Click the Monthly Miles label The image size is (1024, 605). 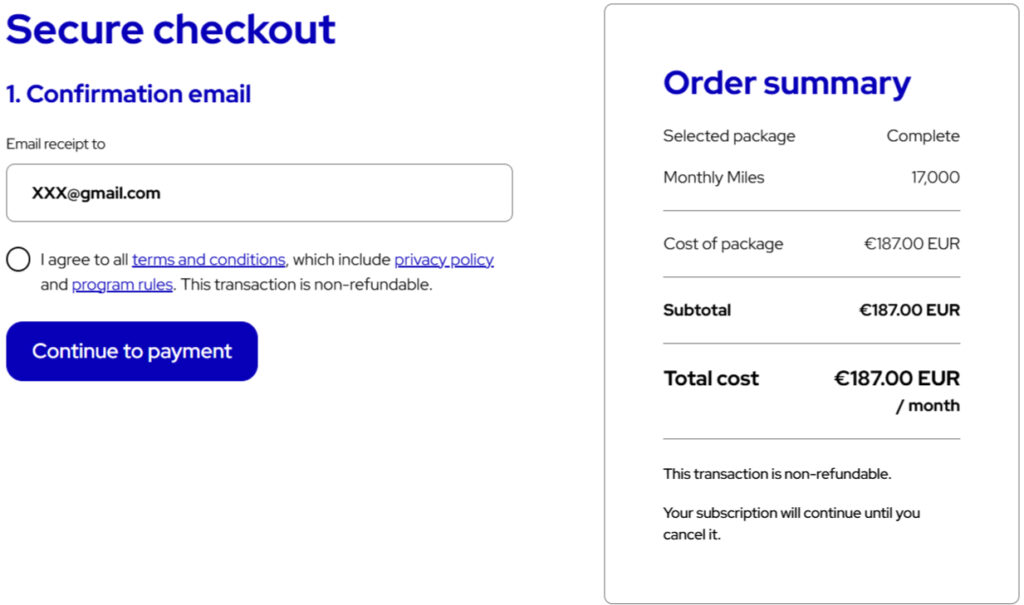713,178
